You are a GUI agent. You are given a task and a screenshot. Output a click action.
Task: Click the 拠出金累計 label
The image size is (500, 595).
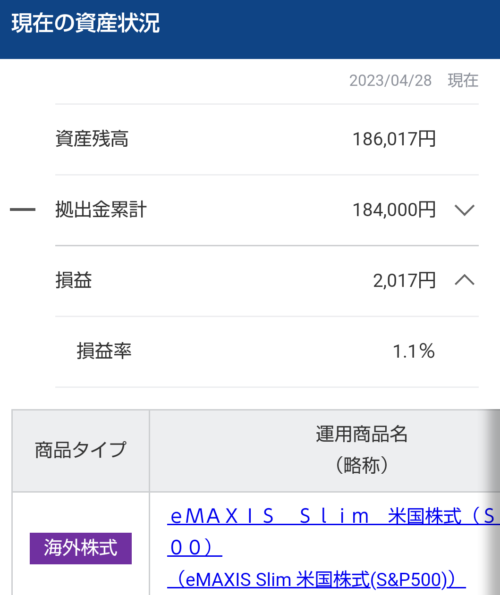click(101, 209)
